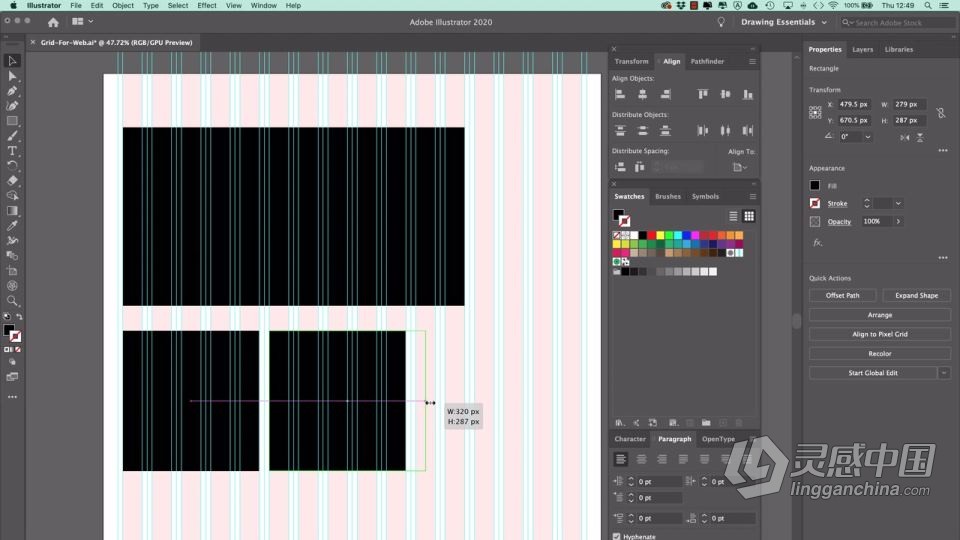Click Vertical Distribute Top icon

[x=620, y=130]
